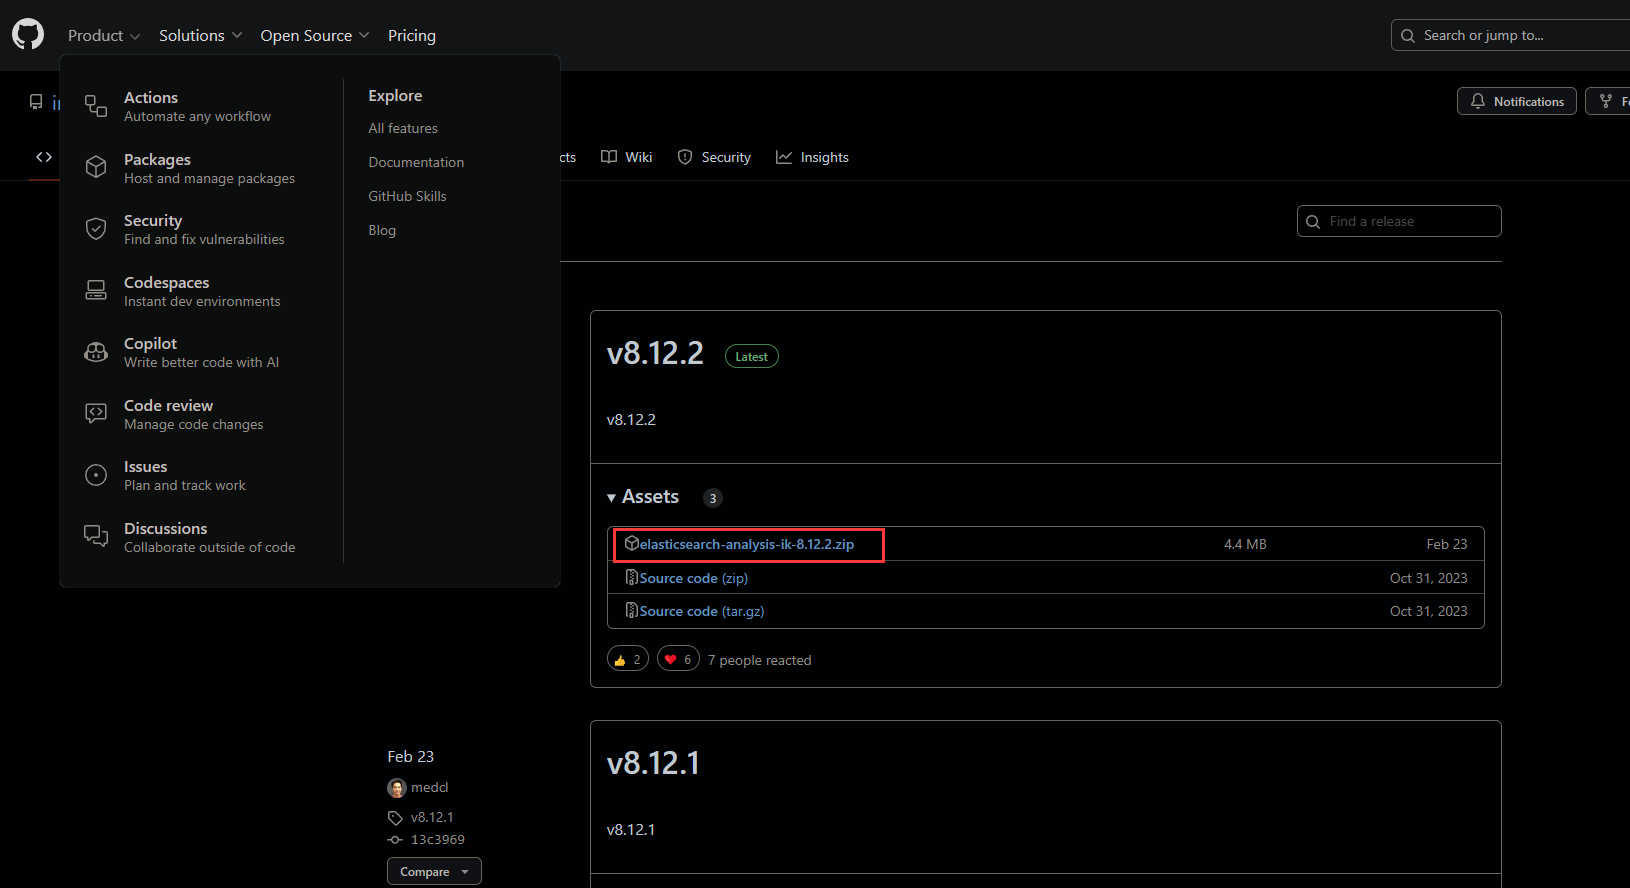The height and width of the screenshot is (888, 1630).
Task: Open GitHub Skills link
Action: coord(407,196)
